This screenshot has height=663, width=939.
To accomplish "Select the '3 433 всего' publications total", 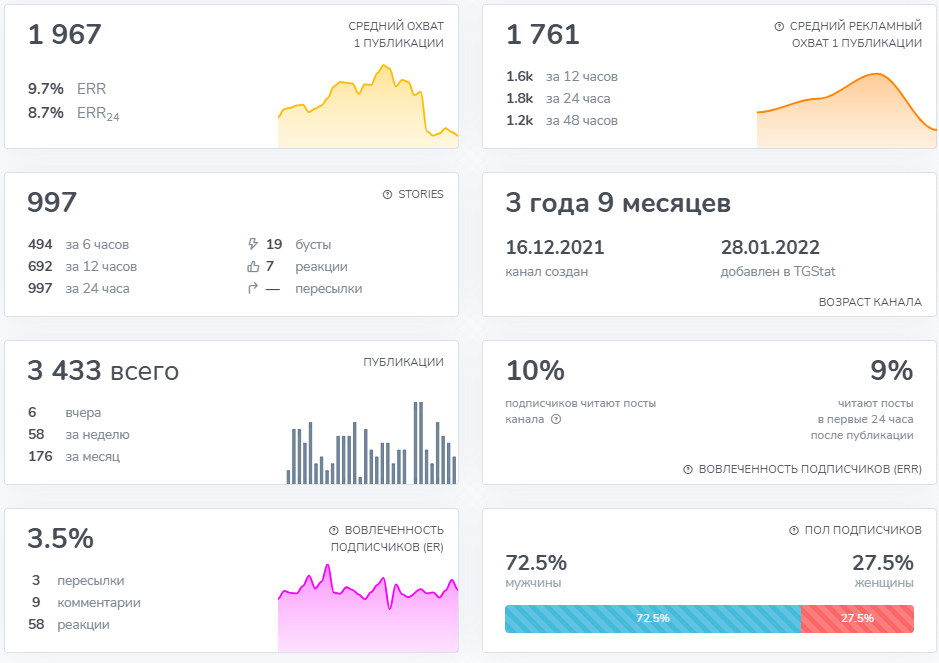I will pyautogui.click(x=103, y=372).
